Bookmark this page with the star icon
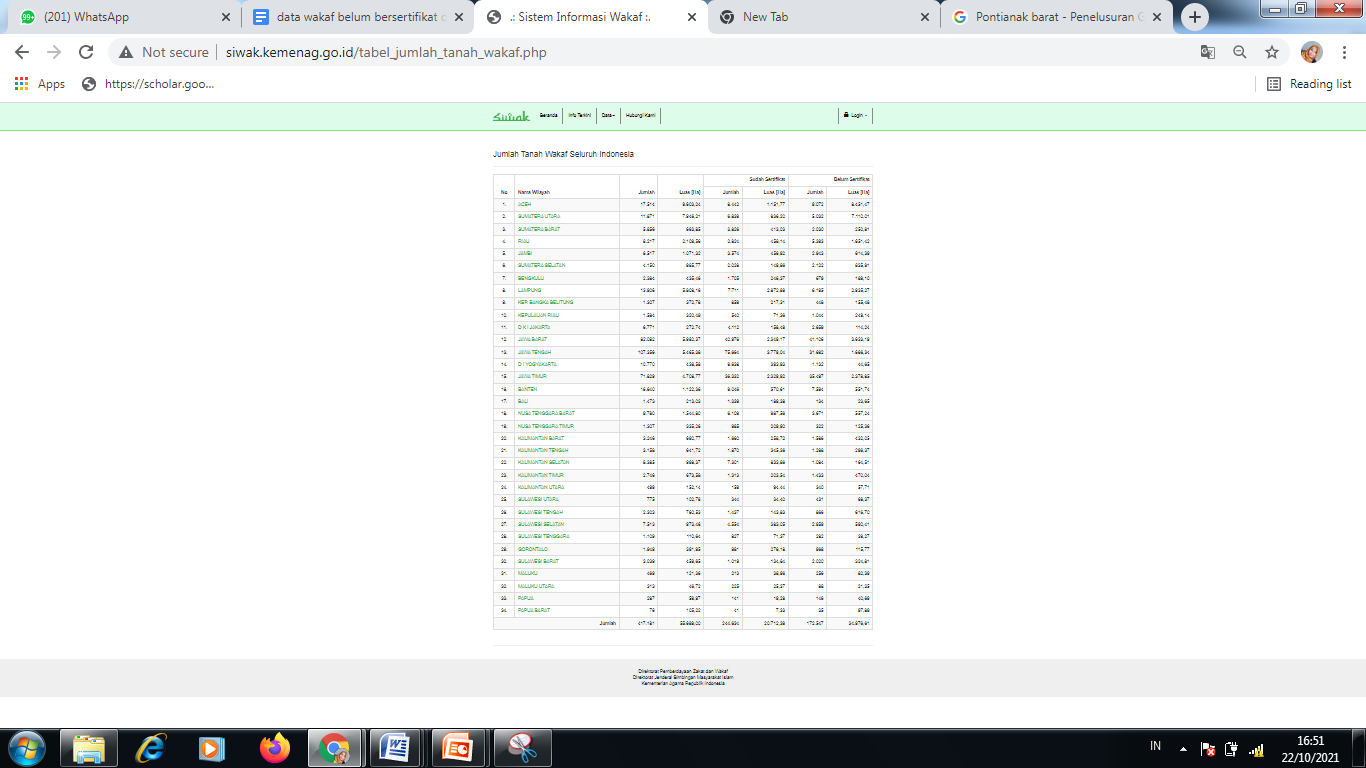The image size is (1366, 768). click(1272, 52)
